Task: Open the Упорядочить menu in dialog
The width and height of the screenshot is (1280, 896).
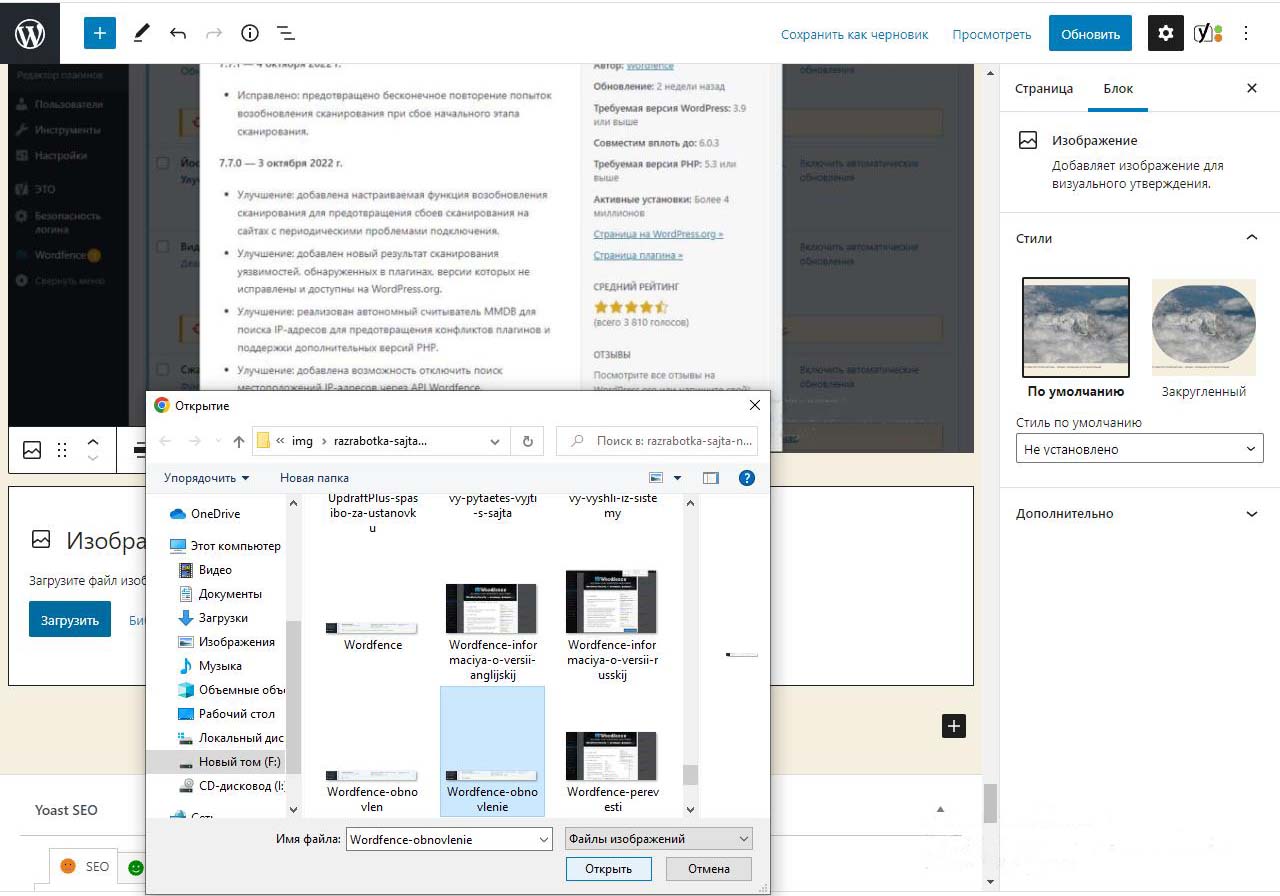Action: [206, 478]
